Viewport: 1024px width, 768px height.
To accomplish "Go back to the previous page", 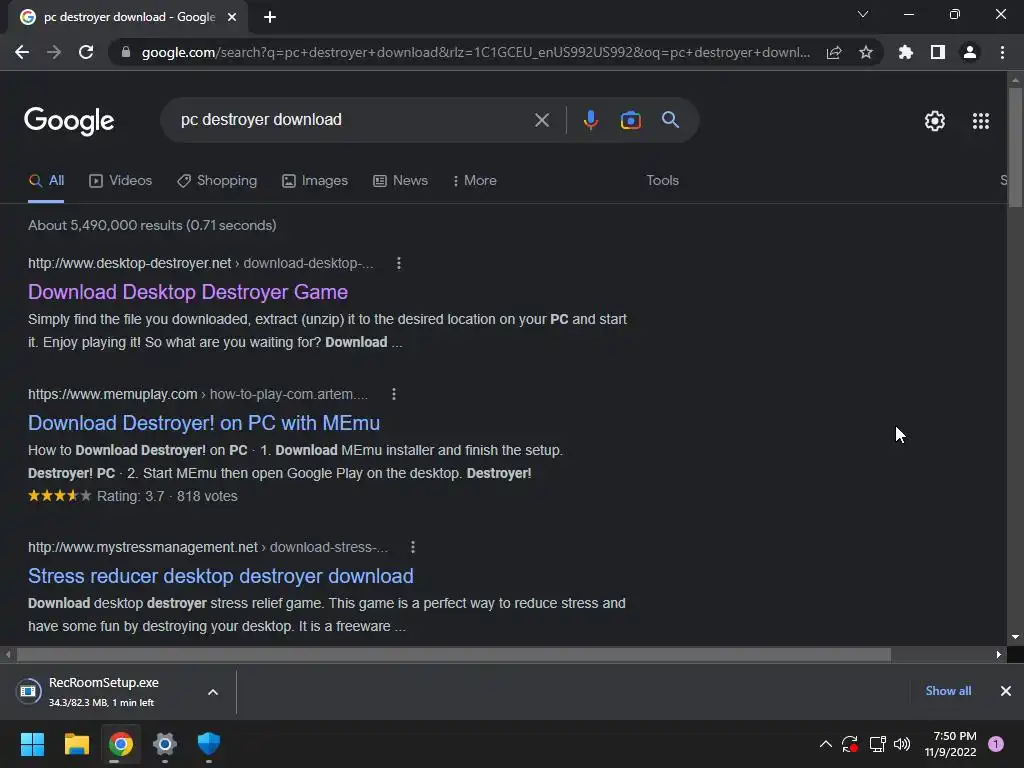I will pyautogui.click(x=22, y=52).
